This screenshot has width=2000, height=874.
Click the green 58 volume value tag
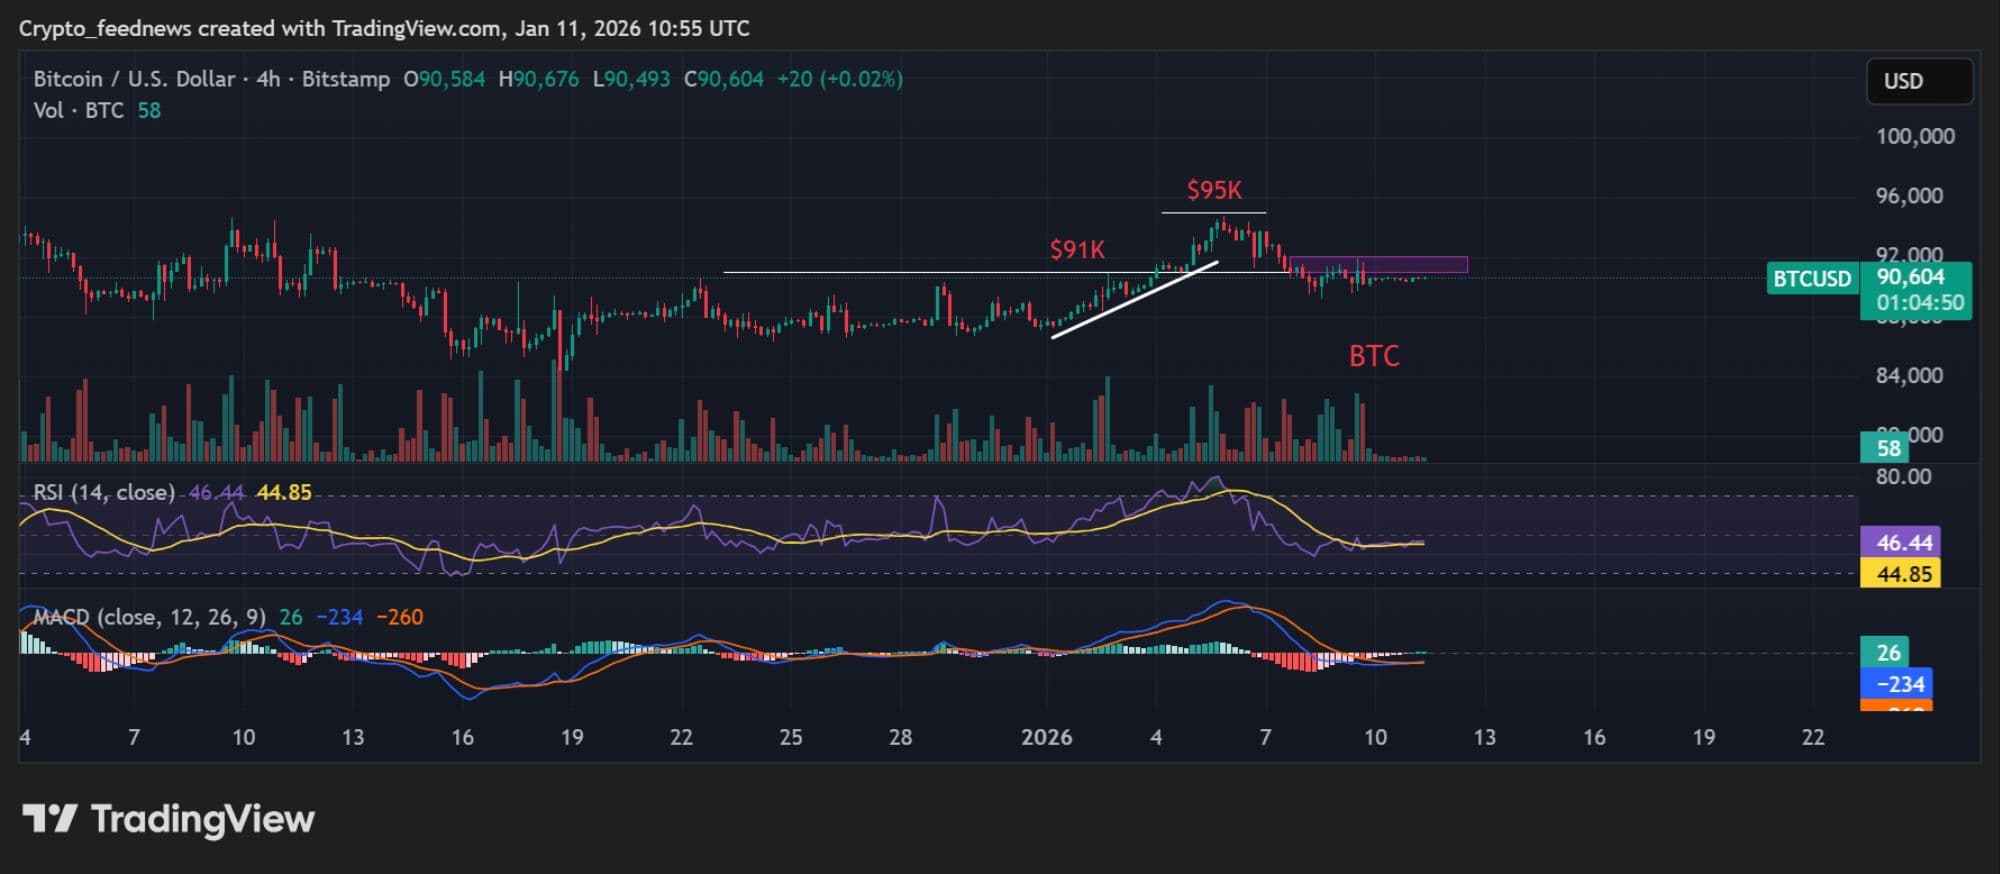[1885, 448]
